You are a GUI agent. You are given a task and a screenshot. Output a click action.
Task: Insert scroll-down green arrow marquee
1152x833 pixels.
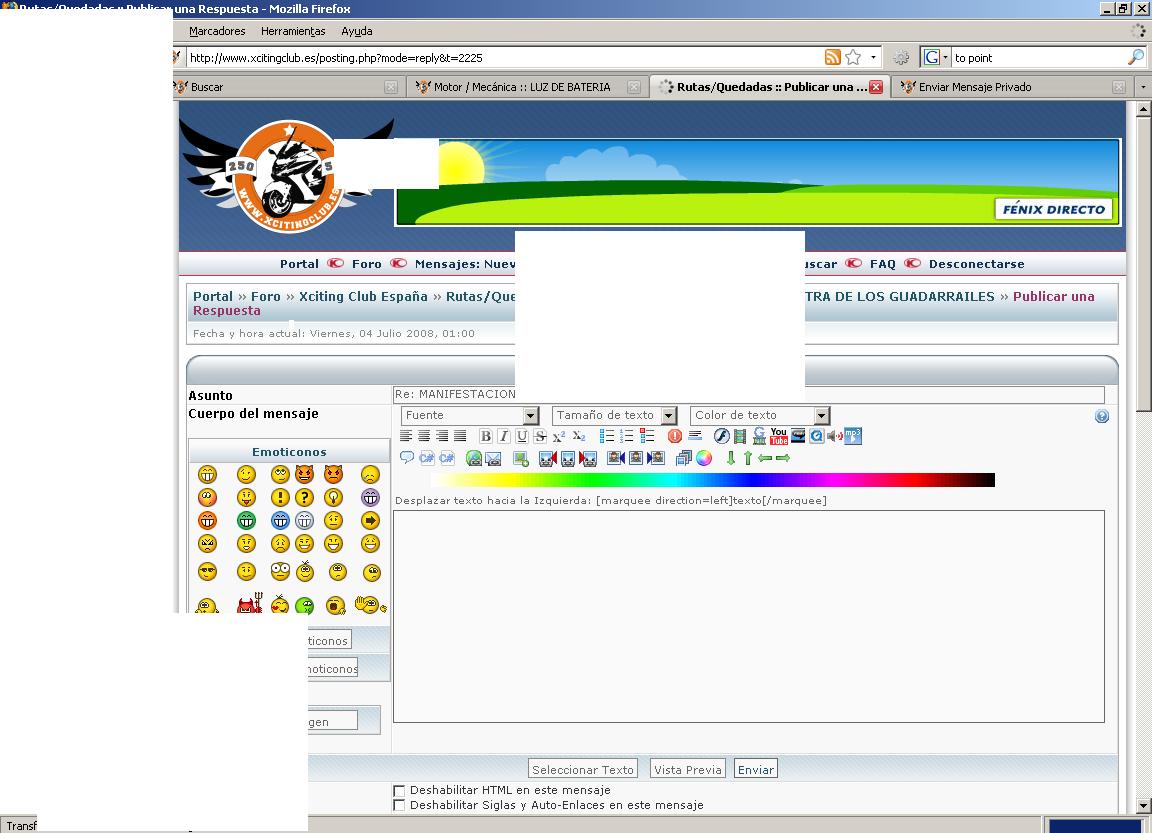730,458
